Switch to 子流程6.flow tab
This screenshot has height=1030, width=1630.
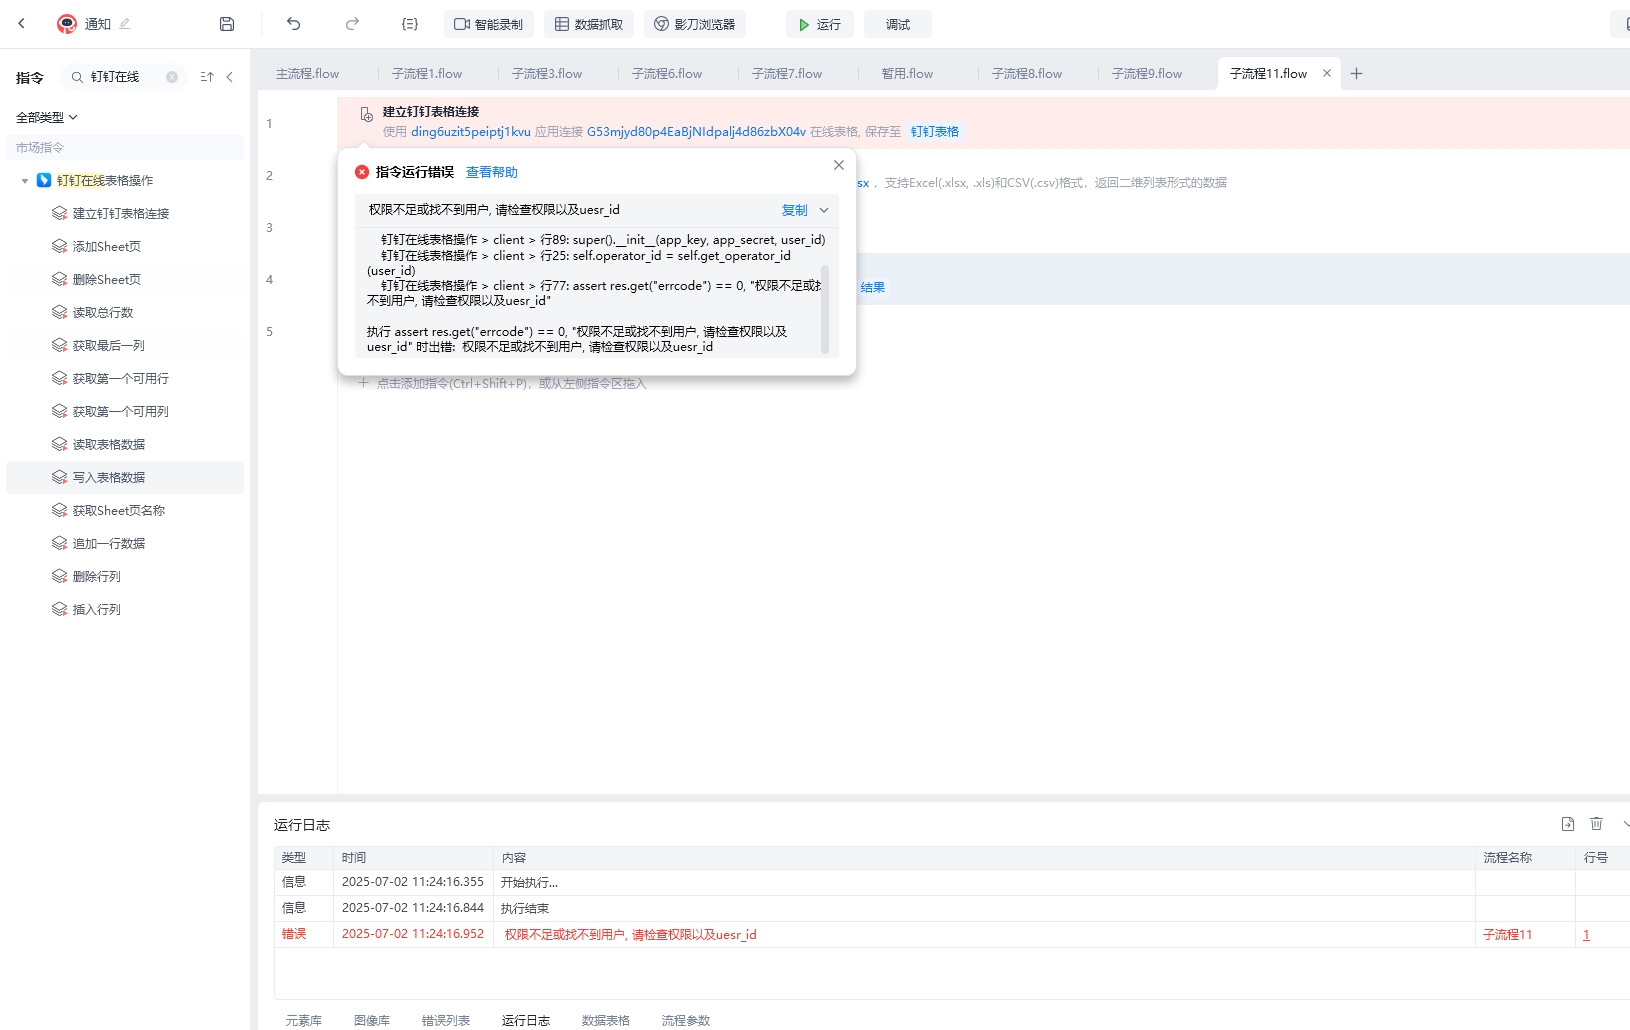coord(667,74)
